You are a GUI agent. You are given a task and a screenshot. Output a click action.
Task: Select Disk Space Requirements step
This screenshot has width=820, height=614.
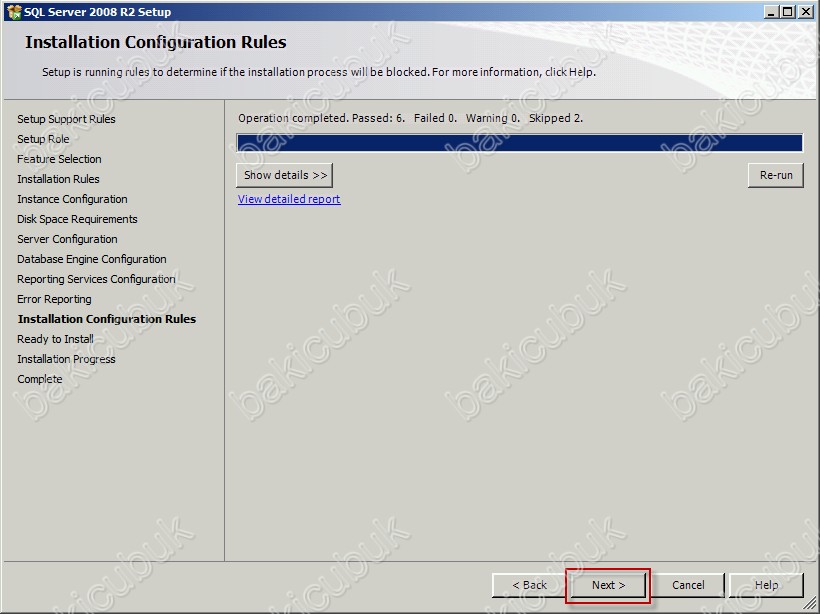click(x=77, y=219)
